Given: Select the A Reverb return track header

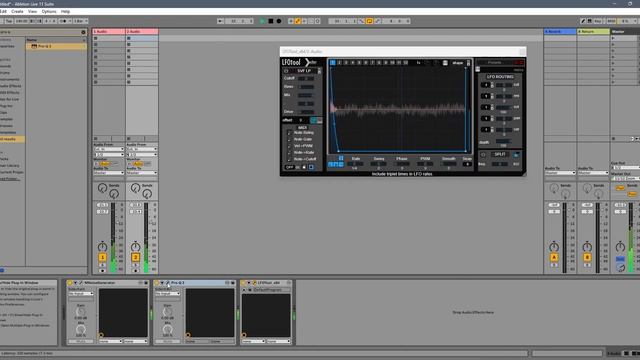Looking at the screenshot, I should 560,31.
